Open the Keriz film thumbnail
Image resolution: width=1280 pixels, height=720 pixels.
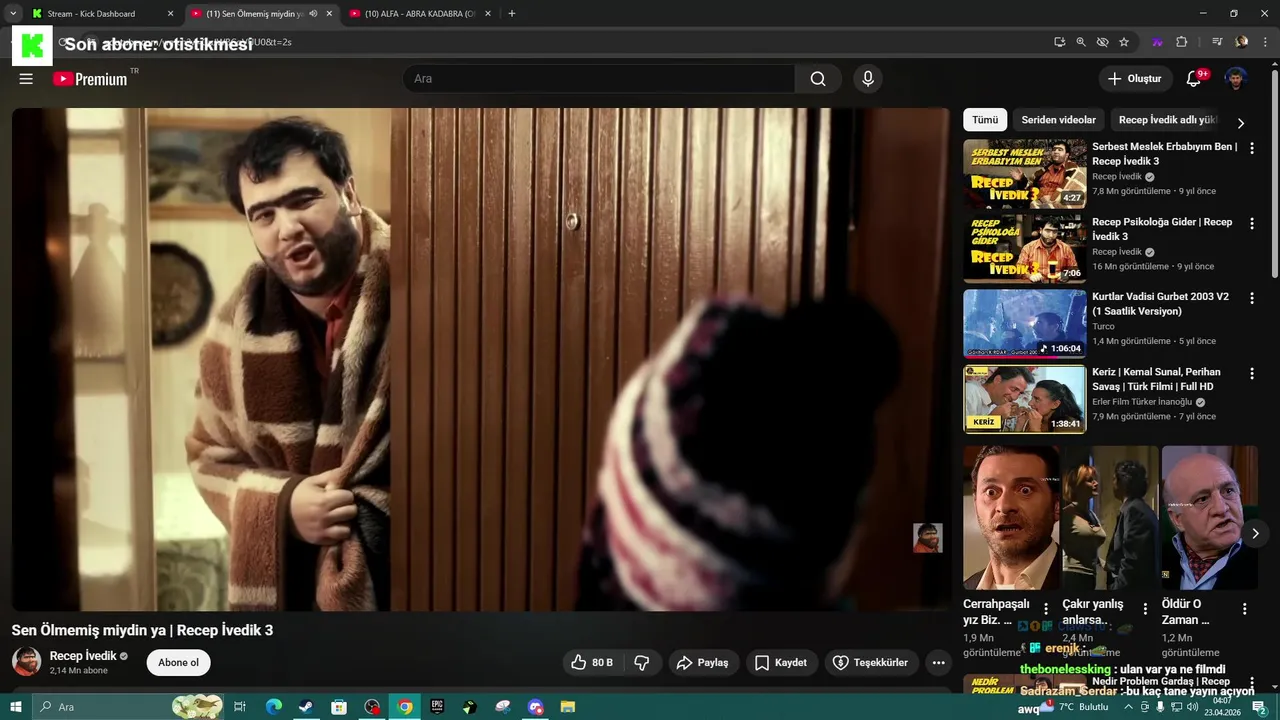(x=1024, y=398)
